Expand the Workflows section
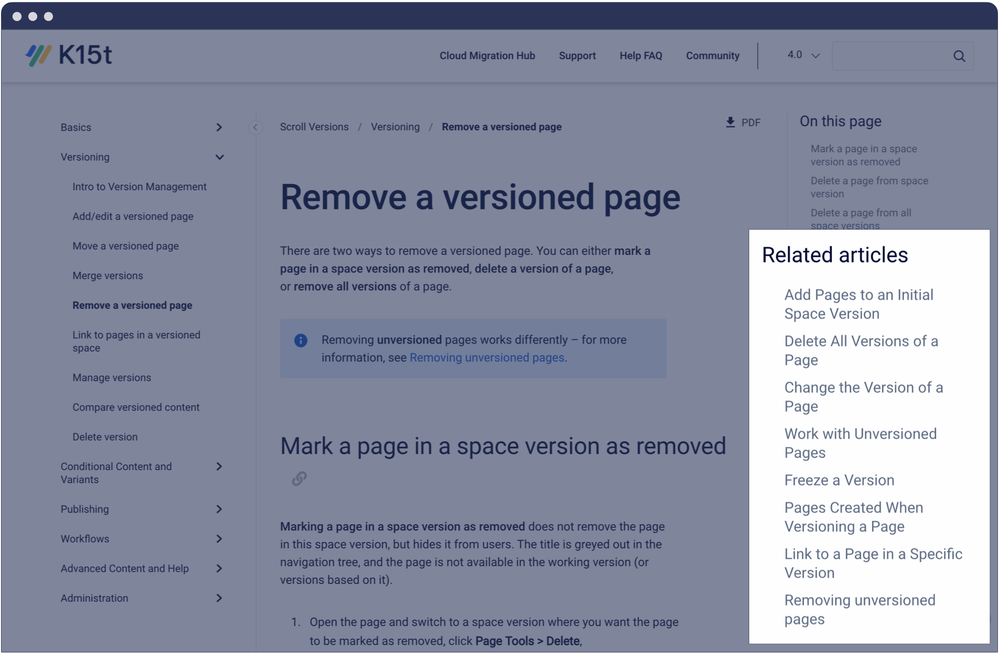The width and height of the screenshot is (999, 654). pos(219,539)
